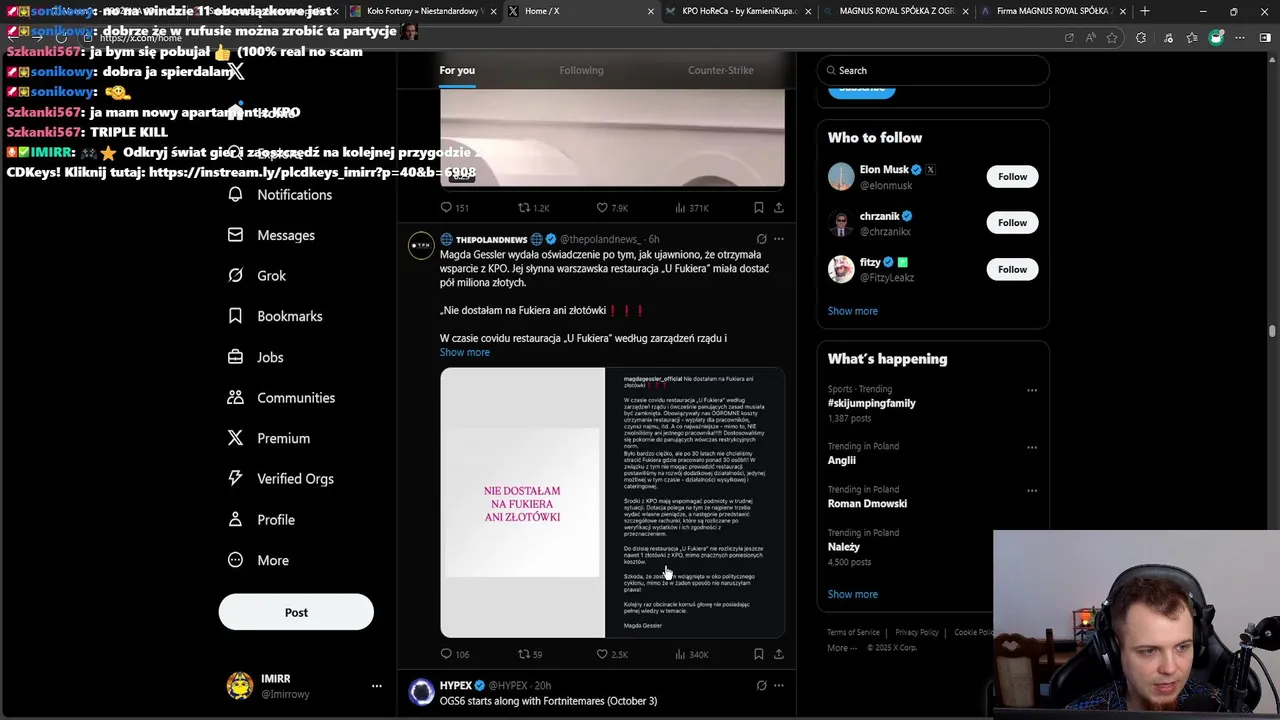This screenshot has width=1280, height=720.
Task: Reply to the video post (151)
Action: click(x=455, y=208)
